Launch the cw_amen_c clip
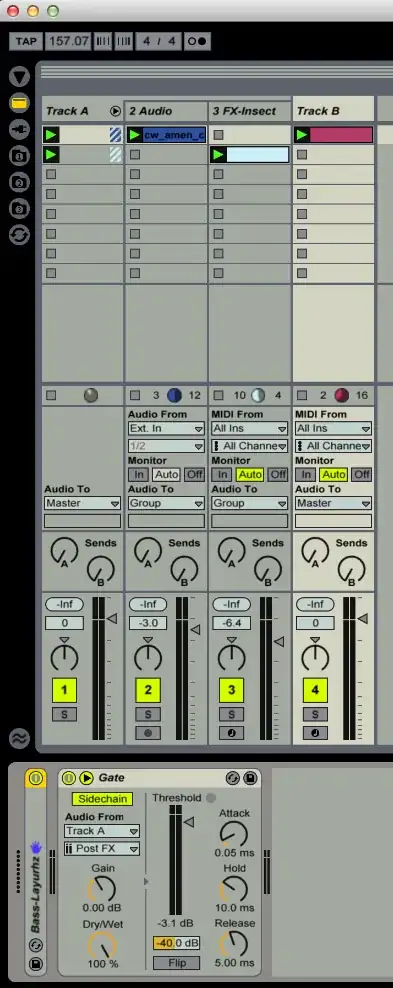Image resolution: width=393 pixels, height=988 pixels. (135, 135)
